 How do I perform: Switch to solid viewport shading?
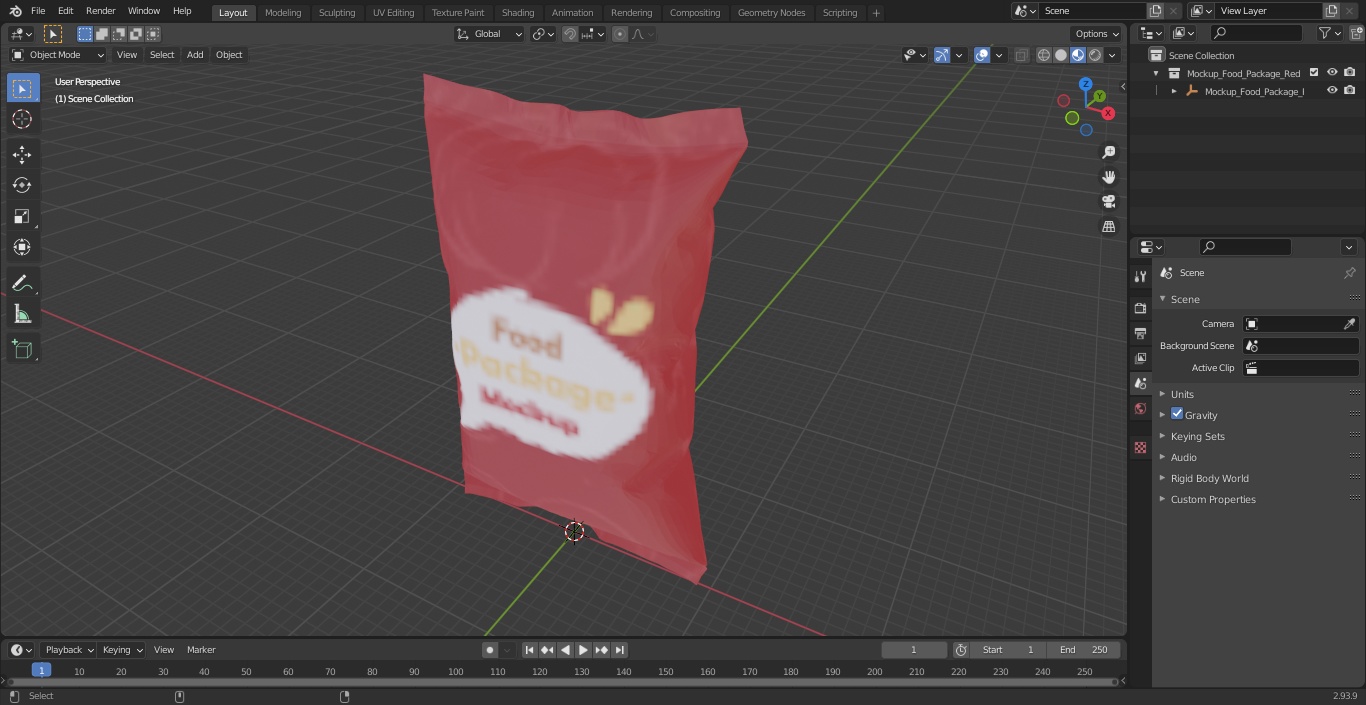(1061, 55)
